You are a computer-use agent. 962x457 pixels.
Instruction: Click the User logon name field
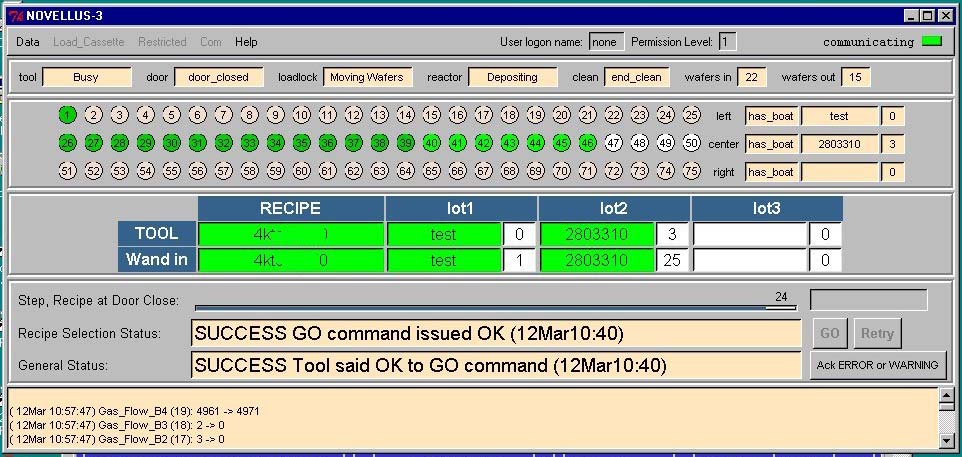coord(606,42)
